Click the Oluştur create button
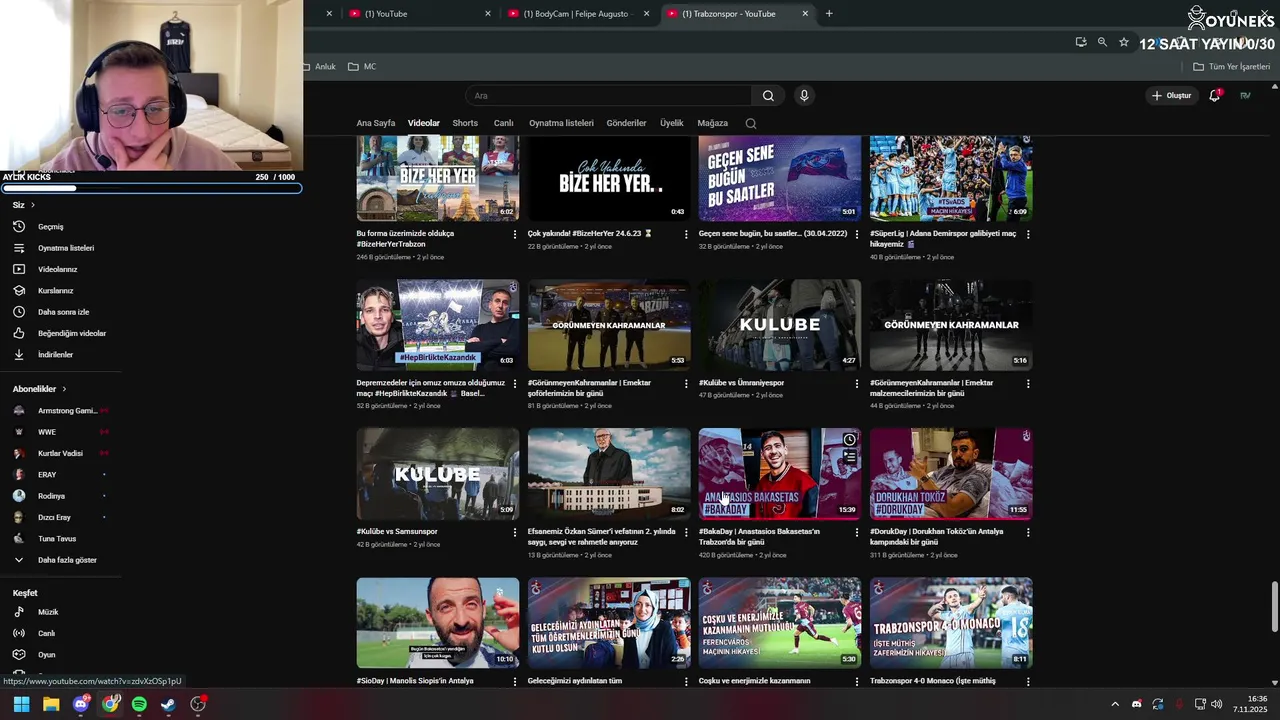 click(x=1172, y=96)
